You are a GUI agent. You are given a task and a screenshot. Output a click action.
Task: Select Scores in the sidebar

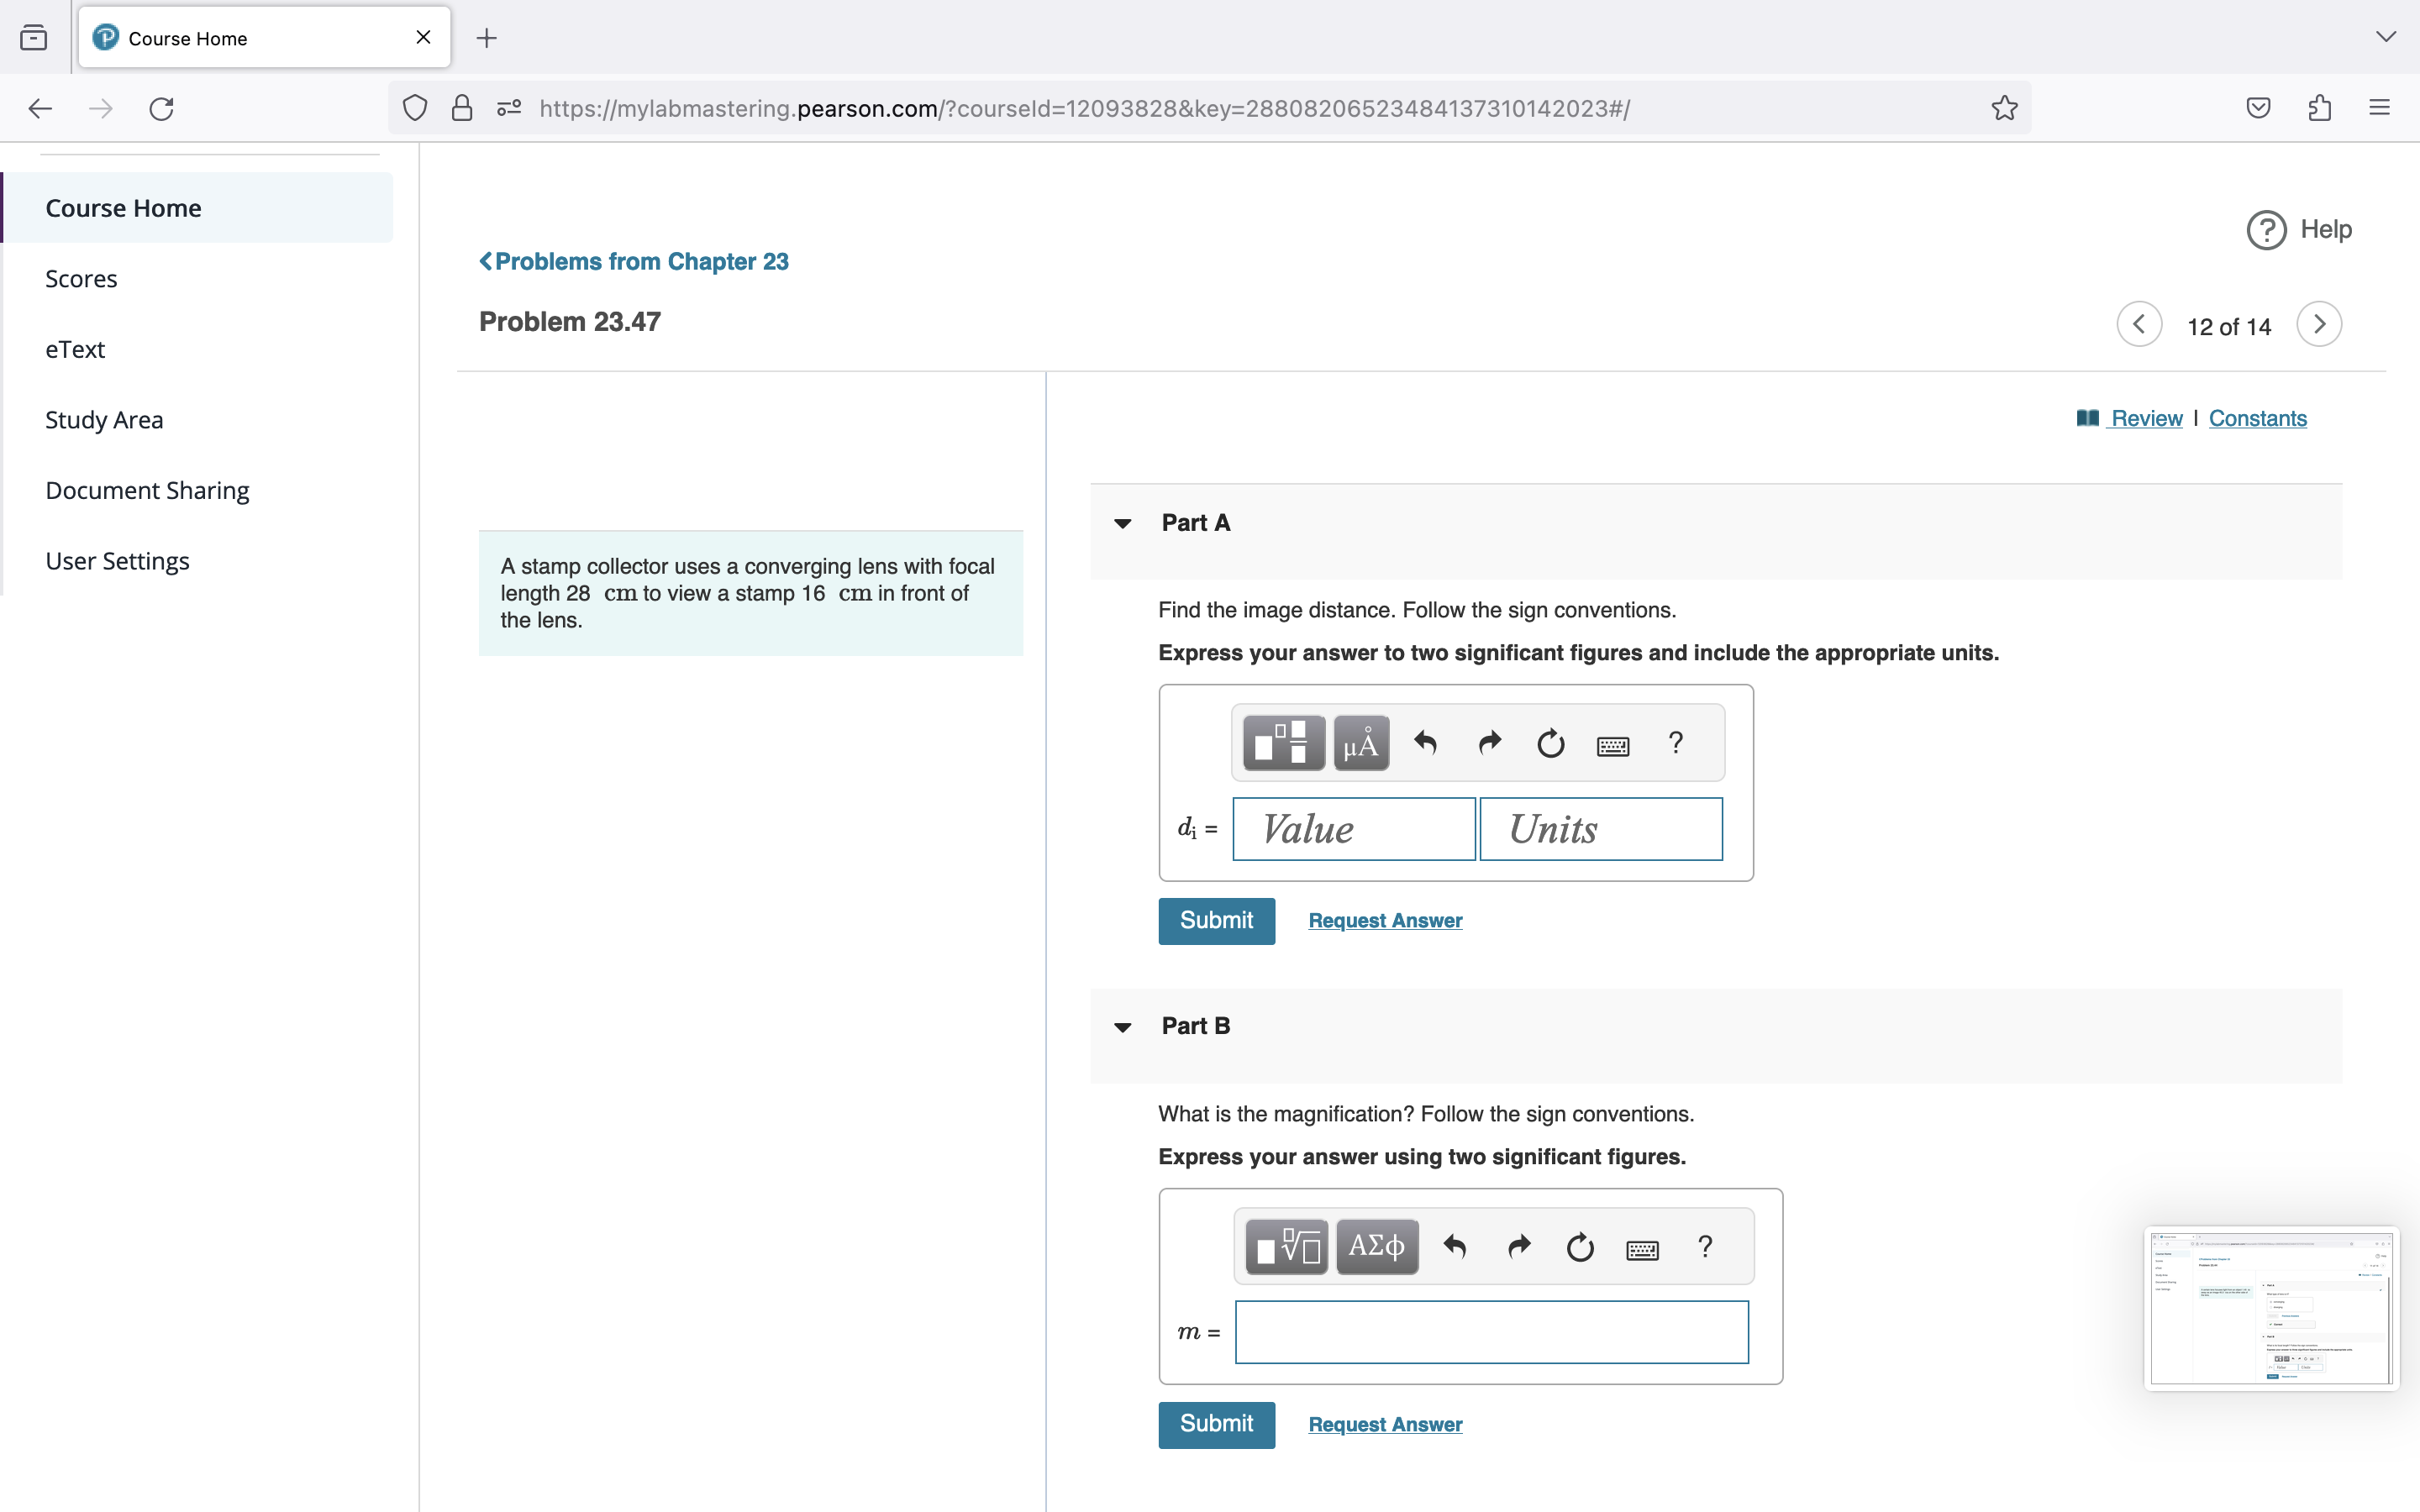[81, 278]
